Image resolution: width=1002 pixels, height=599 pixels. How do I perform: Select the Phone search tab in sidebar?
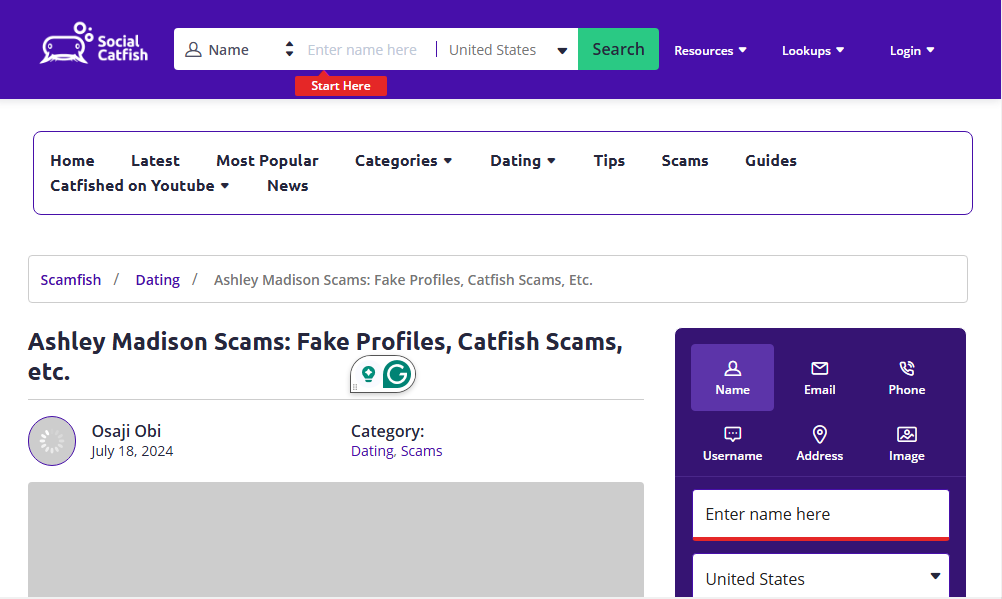coord(907,377)
